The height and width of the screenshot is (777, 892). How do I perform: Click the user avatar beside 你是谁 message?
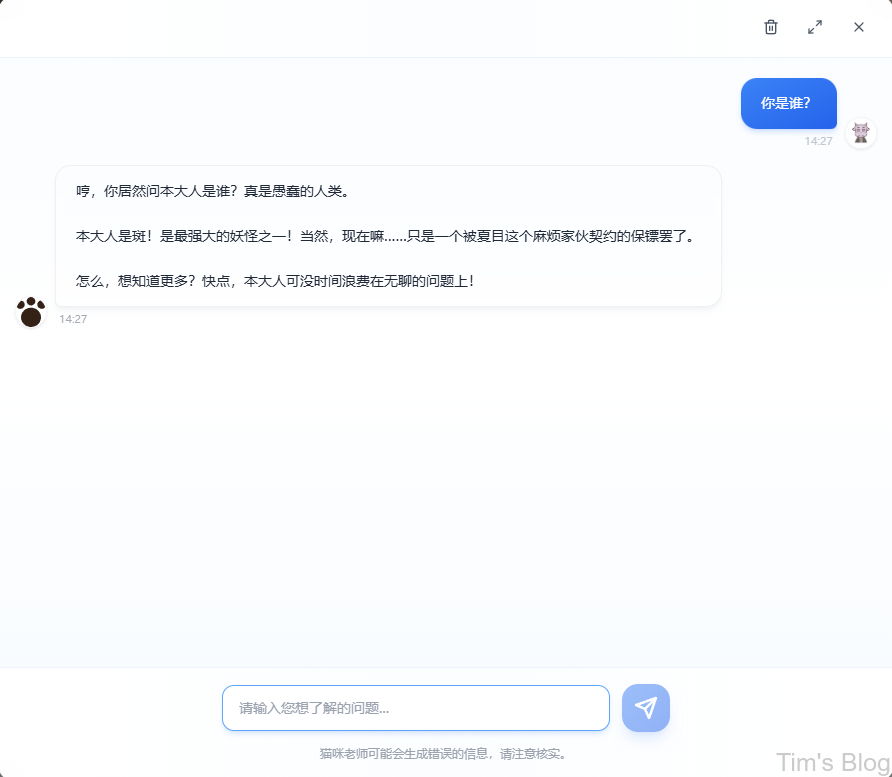click(861, 132)
